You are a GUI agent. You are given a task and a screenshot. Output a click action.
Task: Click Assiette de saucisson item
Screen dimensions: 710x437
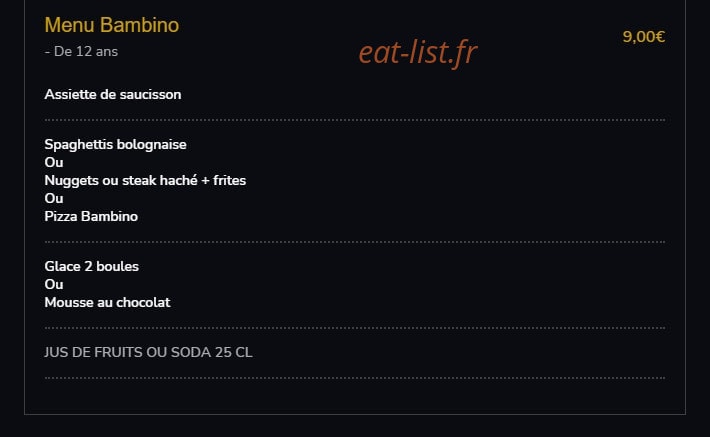pyautogui.click(x=113, y=95)
